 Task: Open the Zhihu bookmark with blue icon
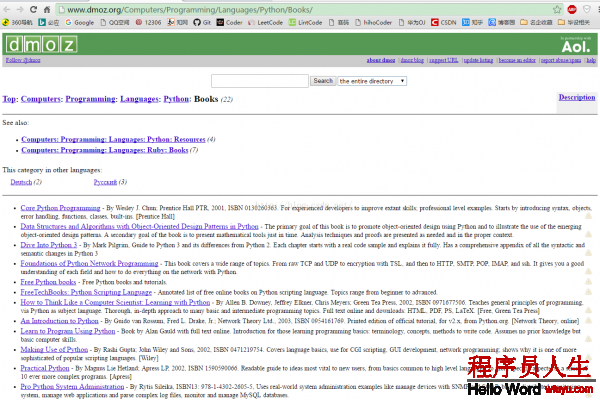coord(473,23)
